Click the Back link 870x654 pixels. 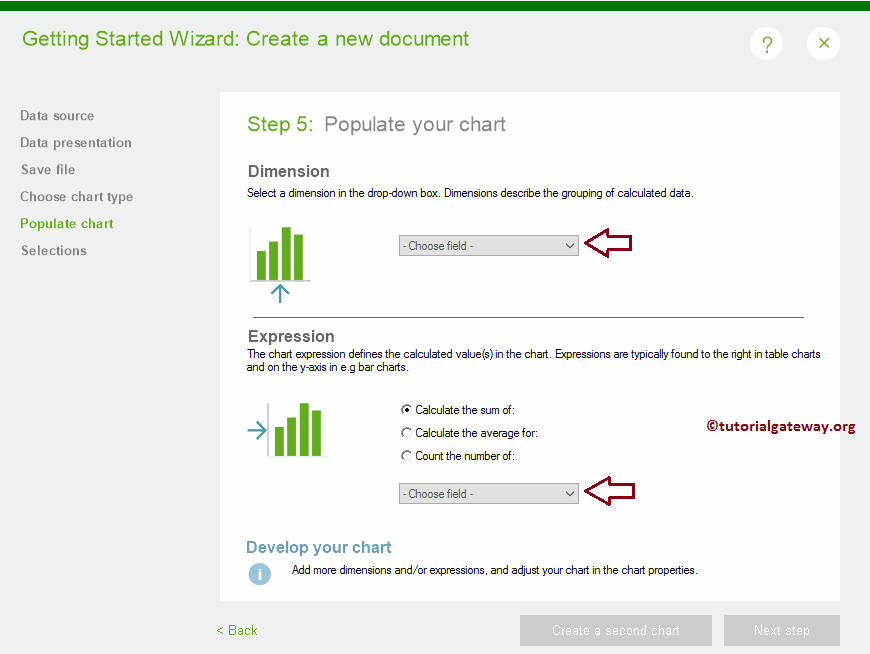pos(236,630)
